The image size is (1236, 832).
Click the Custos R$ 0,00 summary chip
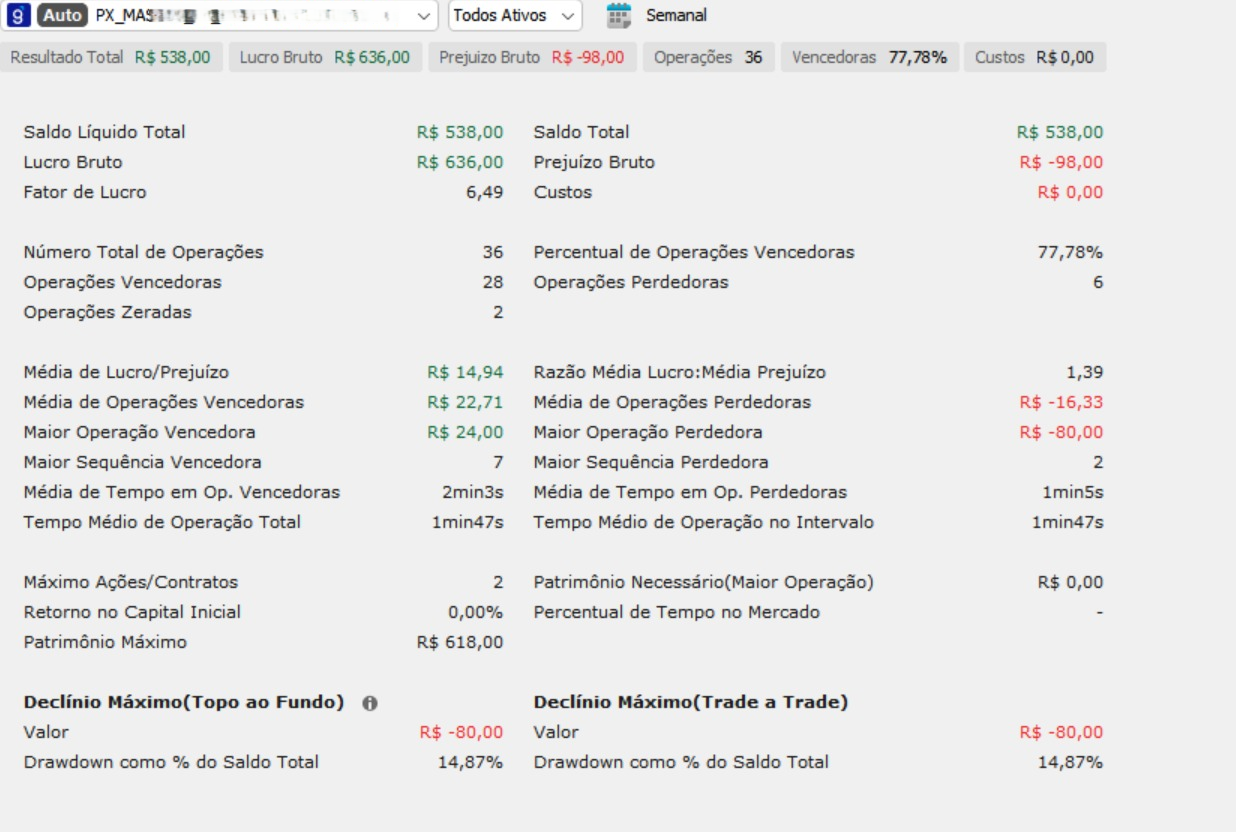coord(1035,57)
